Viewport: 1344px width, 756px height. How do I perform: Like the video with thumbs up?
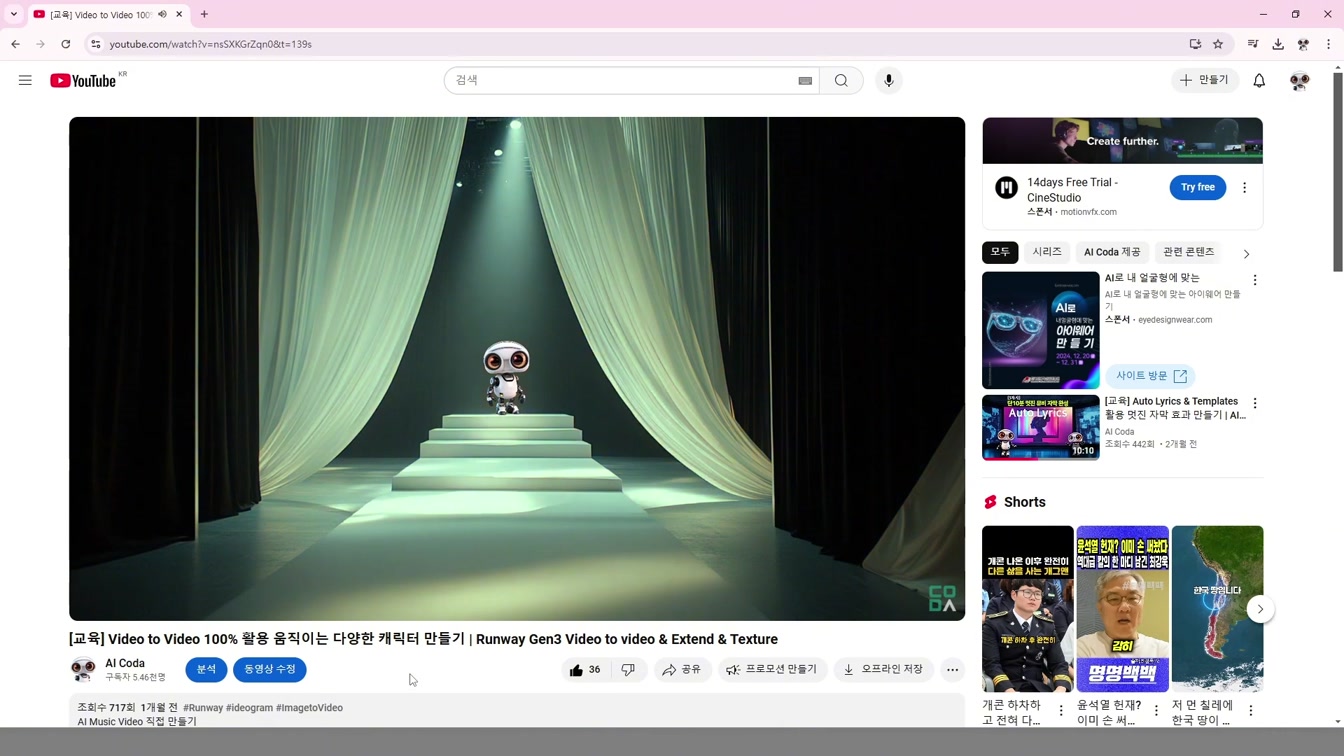(x=586, y=670)
